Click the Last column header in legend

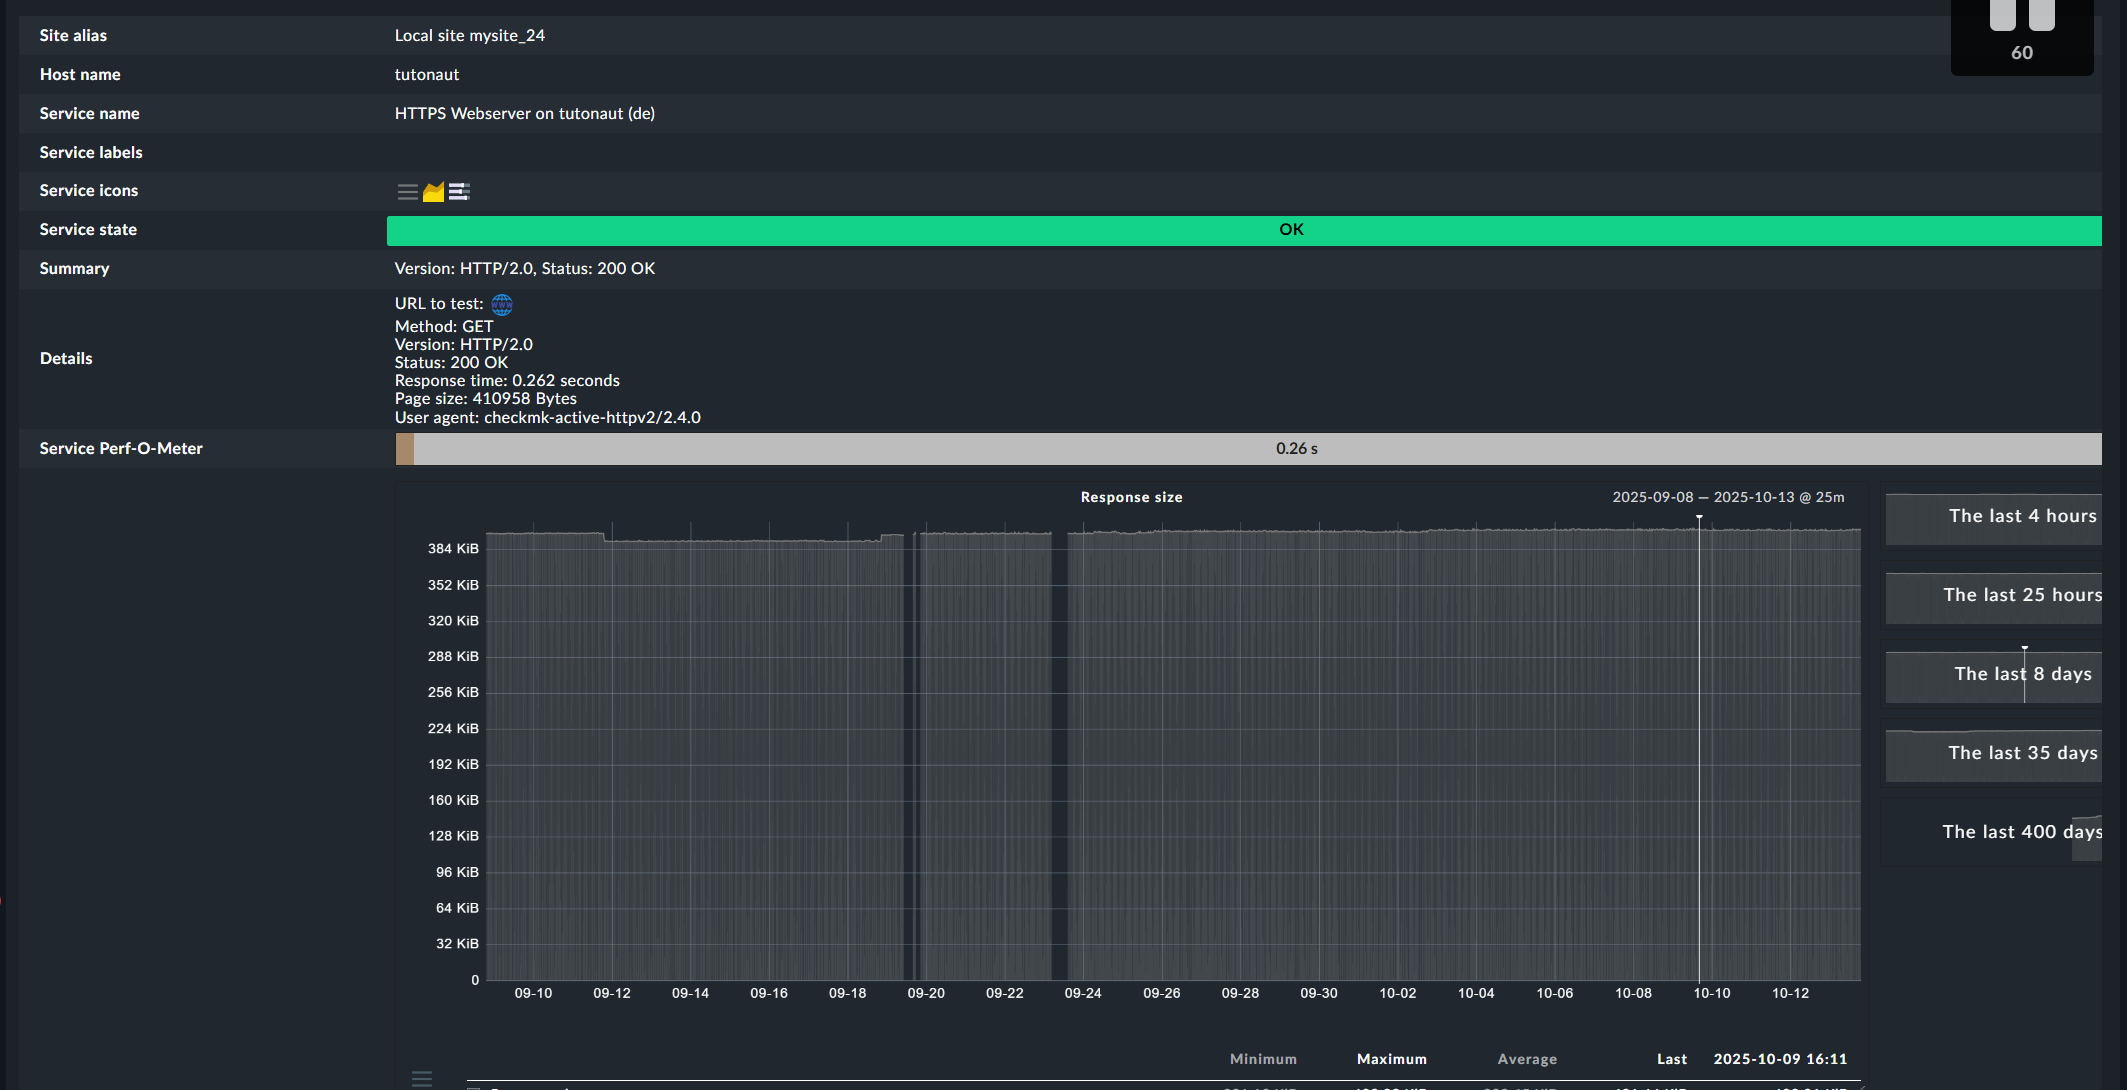tap(1671, 1059)
